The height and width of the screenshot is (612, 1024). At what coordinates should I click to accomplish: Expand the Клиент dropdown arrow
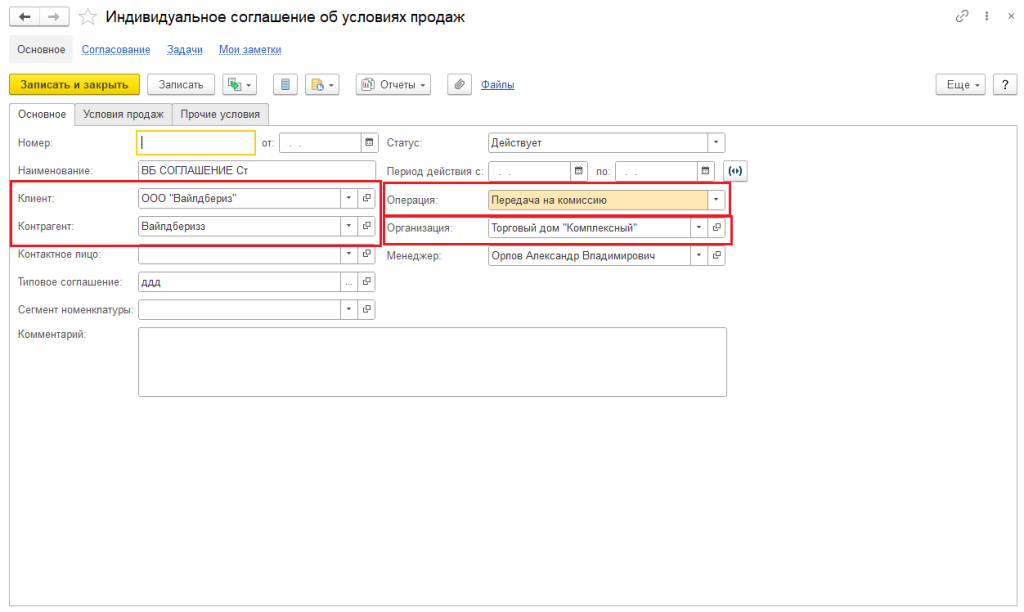[349, 198]
